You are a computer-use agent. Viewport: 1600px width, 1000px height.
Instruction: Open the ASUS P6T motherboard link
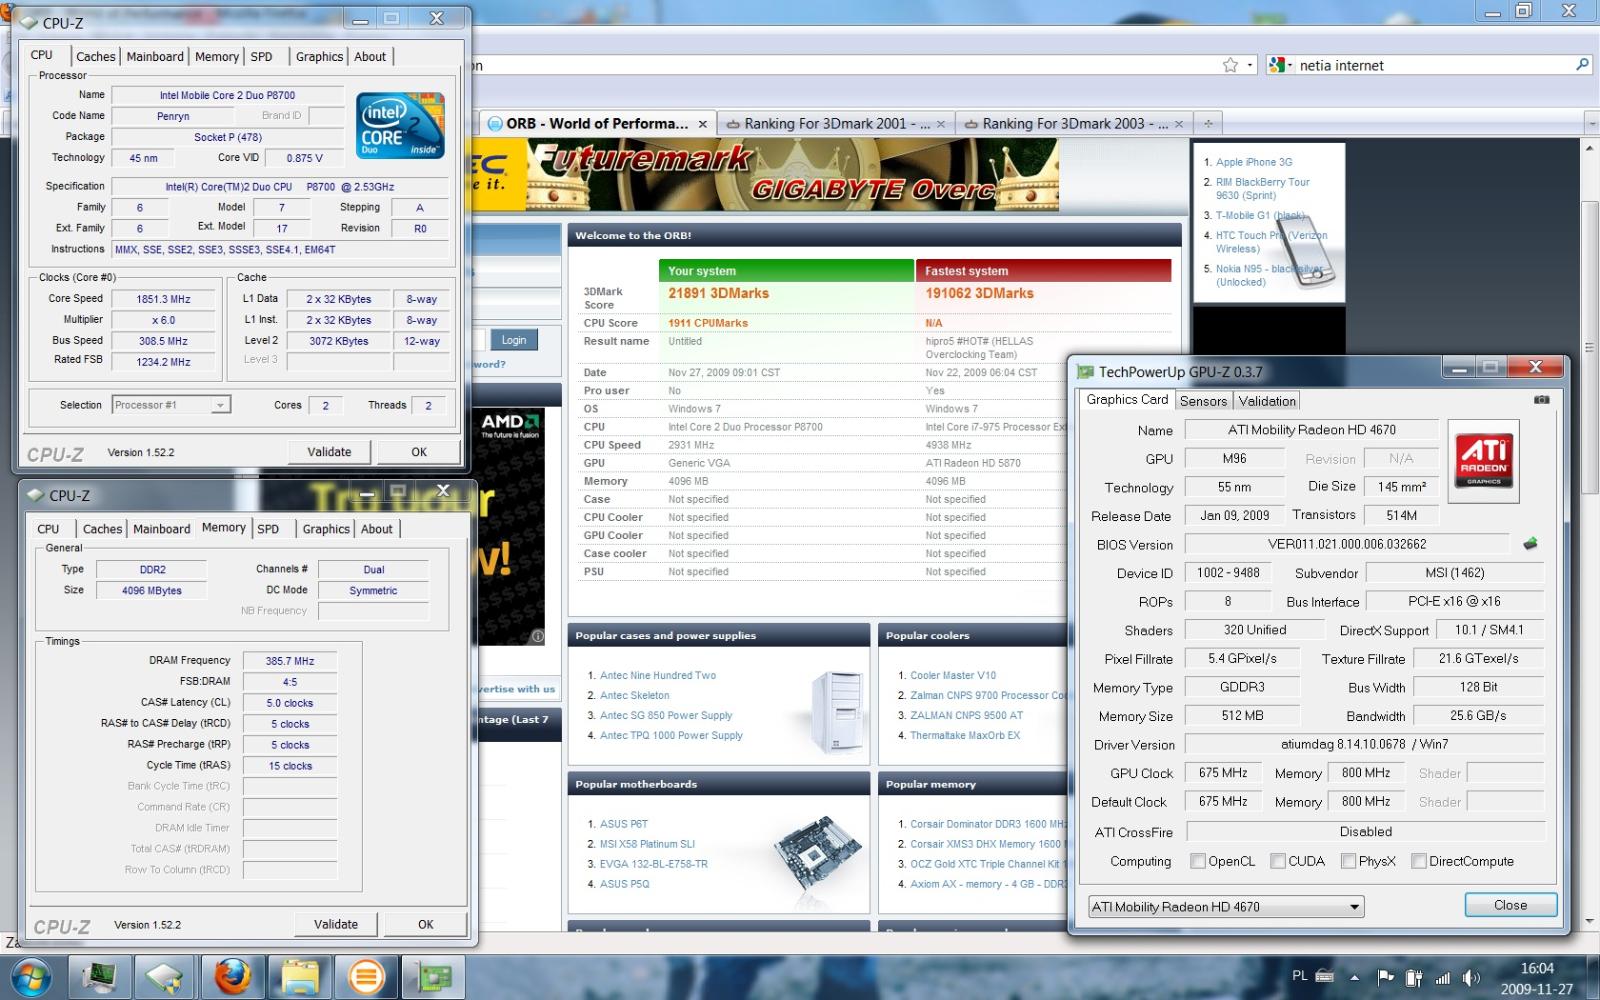624,824
